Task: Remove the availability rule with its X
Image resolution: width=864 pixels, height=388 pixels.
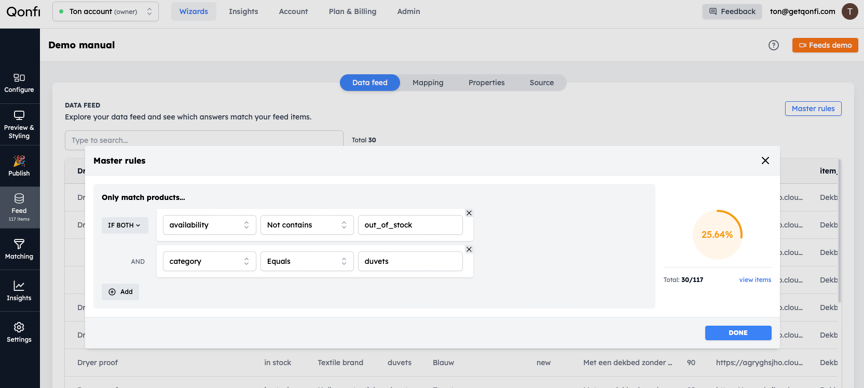Action: (469, 213)
